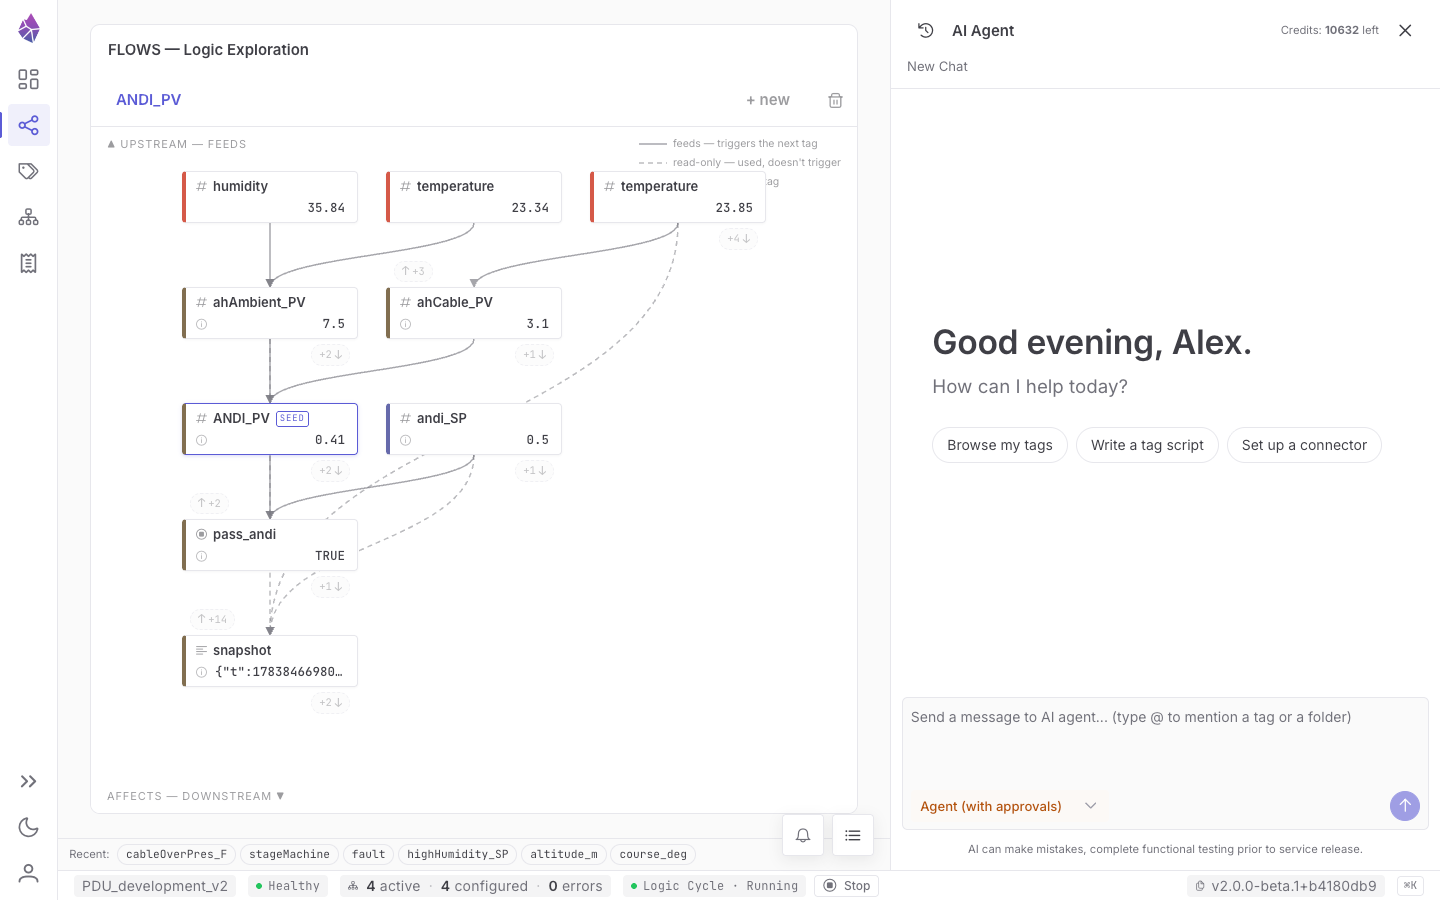This screenshot has height=900, width=1440.
Task: Send message with purple arrow button
Action: (1405, 806)
